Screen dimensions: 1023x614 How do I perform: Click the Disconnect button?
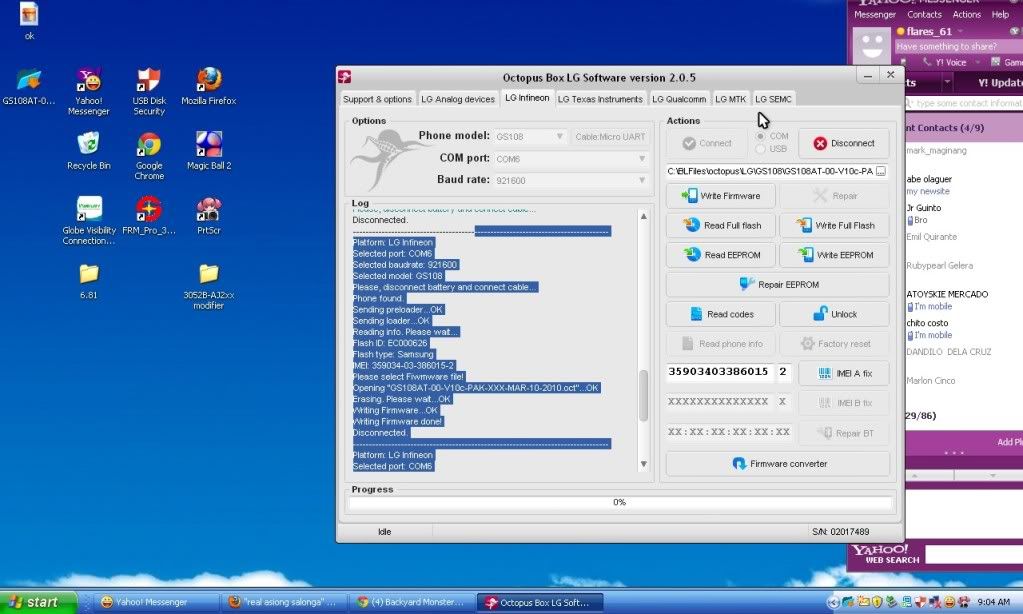[844, 143]
